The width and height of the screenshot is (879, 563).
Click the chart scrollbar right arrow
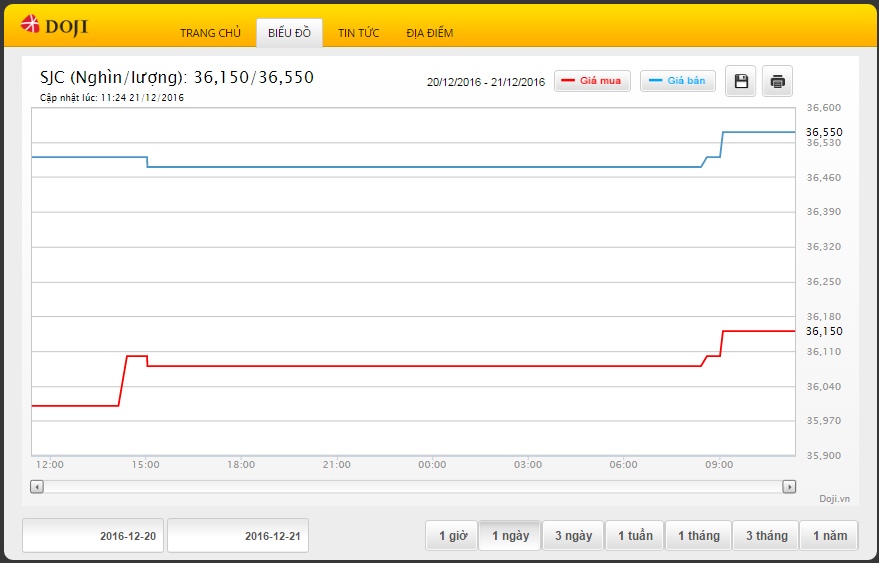(x=789, y=487)
